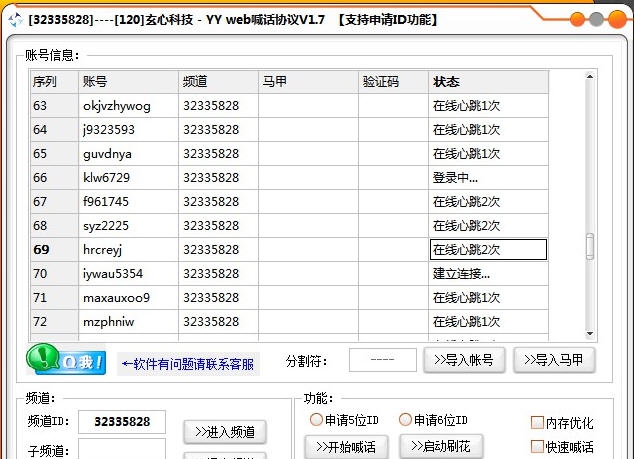Viewport: 635px width, 459px height.
Task: Select account row hrcreyj
Action: (290, 250)
